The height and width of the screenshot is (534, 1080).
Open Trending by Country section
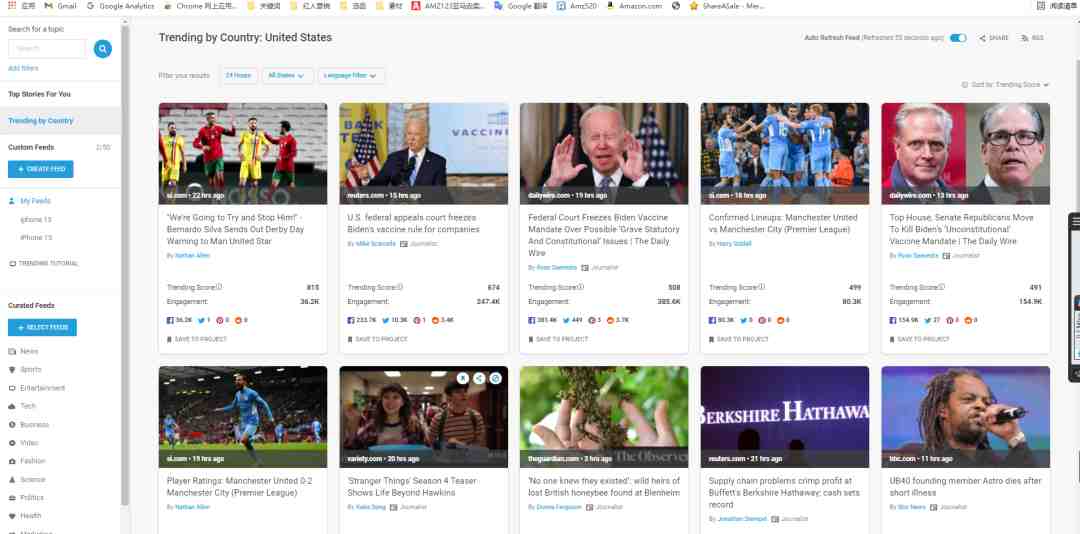coord(41,121)
